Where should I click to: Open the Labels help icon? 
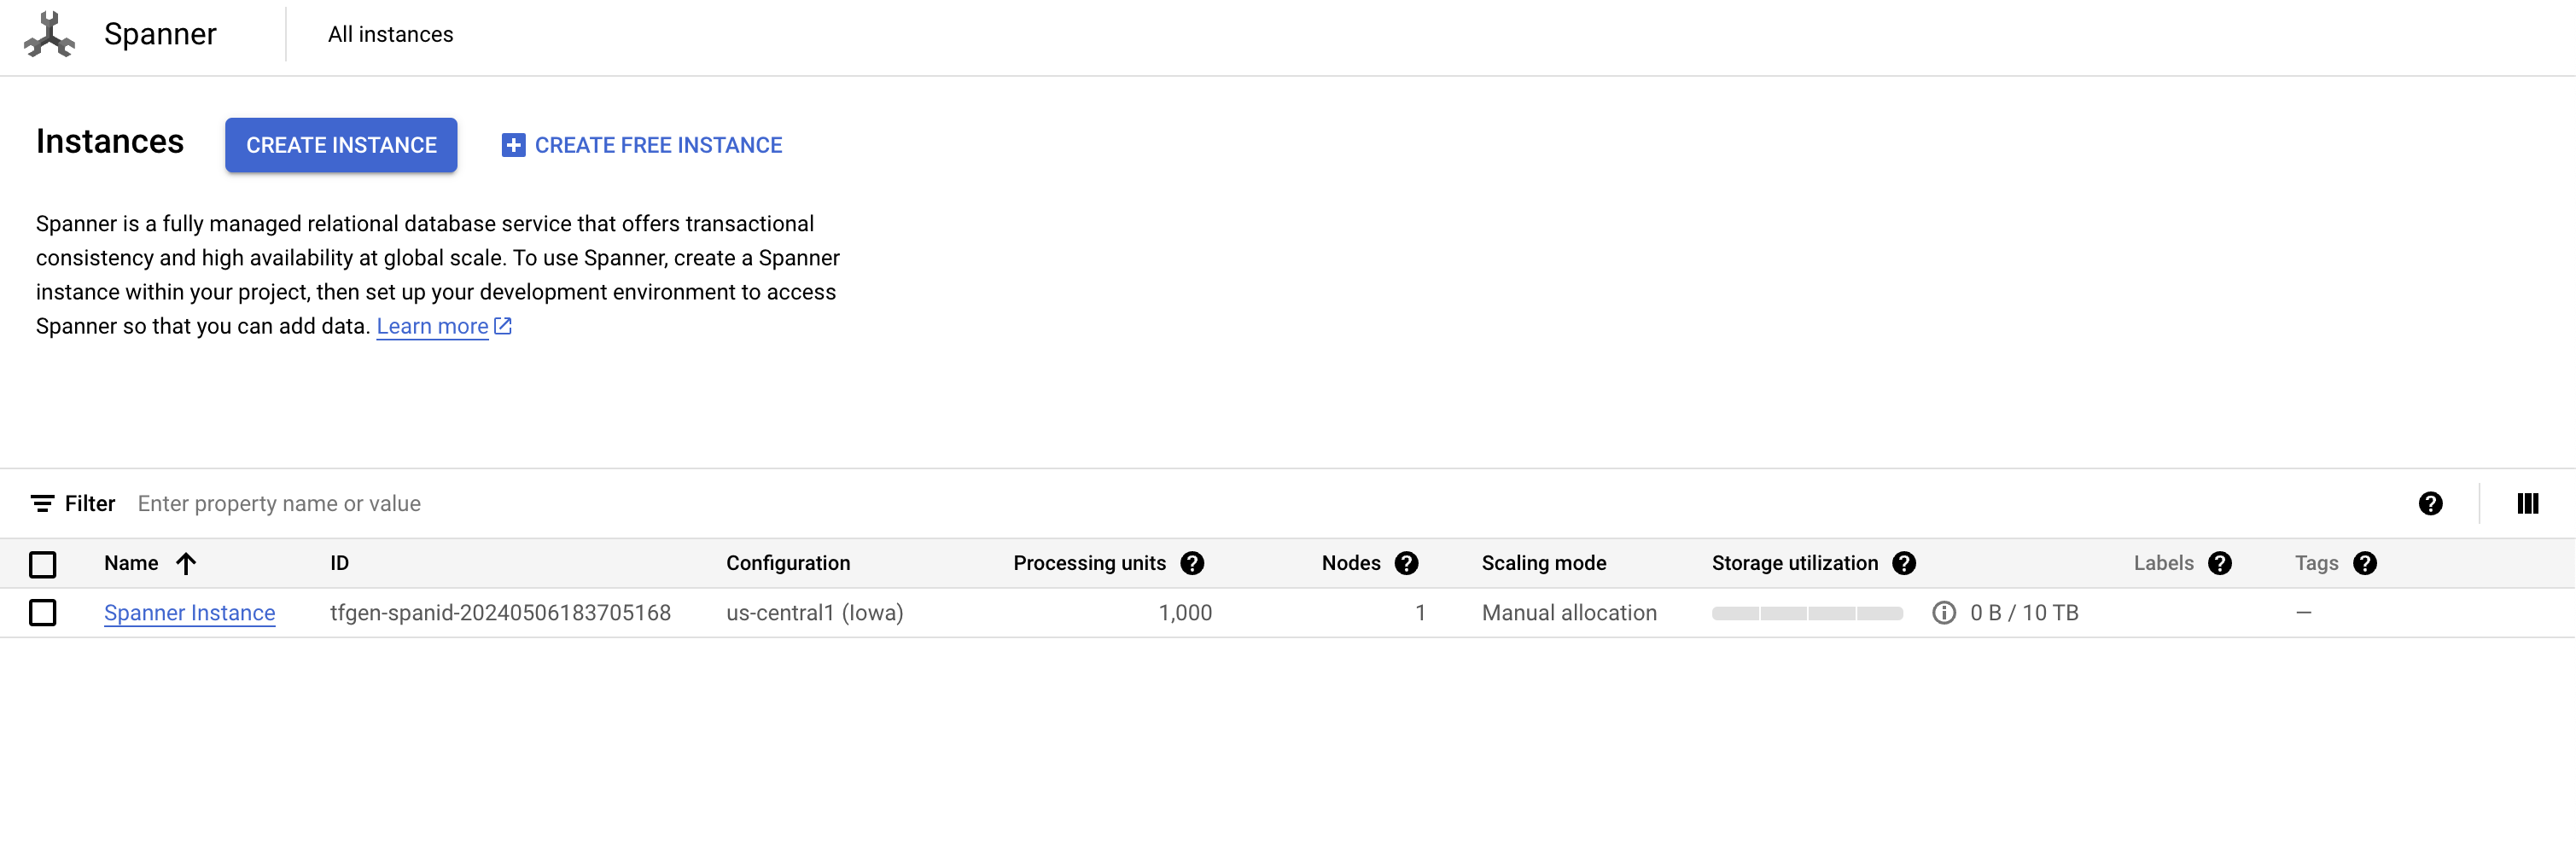(x=2220, y=563)
